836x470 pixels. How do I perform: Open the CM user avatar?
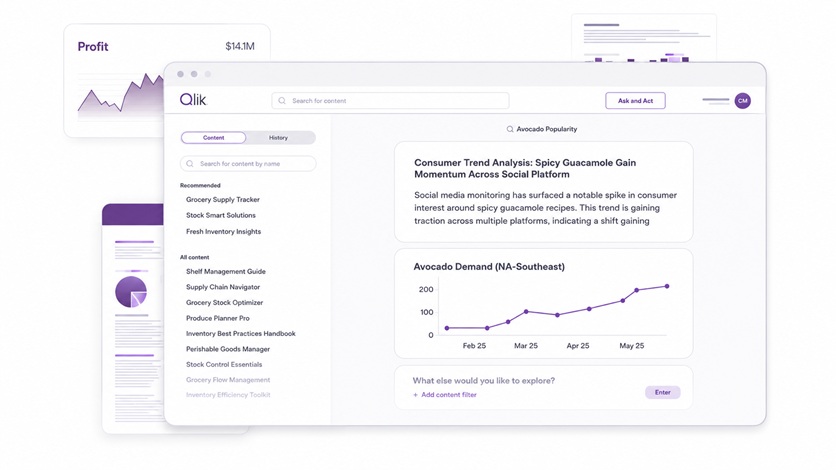tap(742, 101)
